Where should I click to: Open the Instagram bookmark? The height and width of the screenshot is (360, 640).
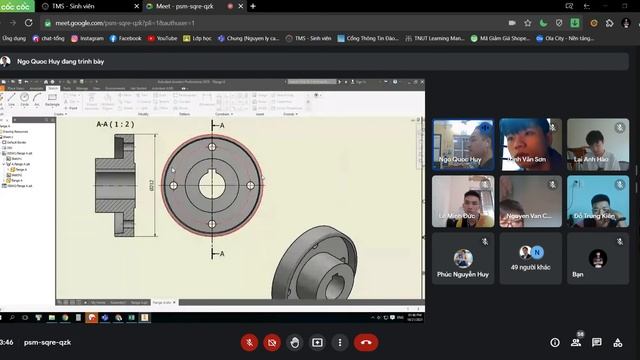click(x=87, y=38)
